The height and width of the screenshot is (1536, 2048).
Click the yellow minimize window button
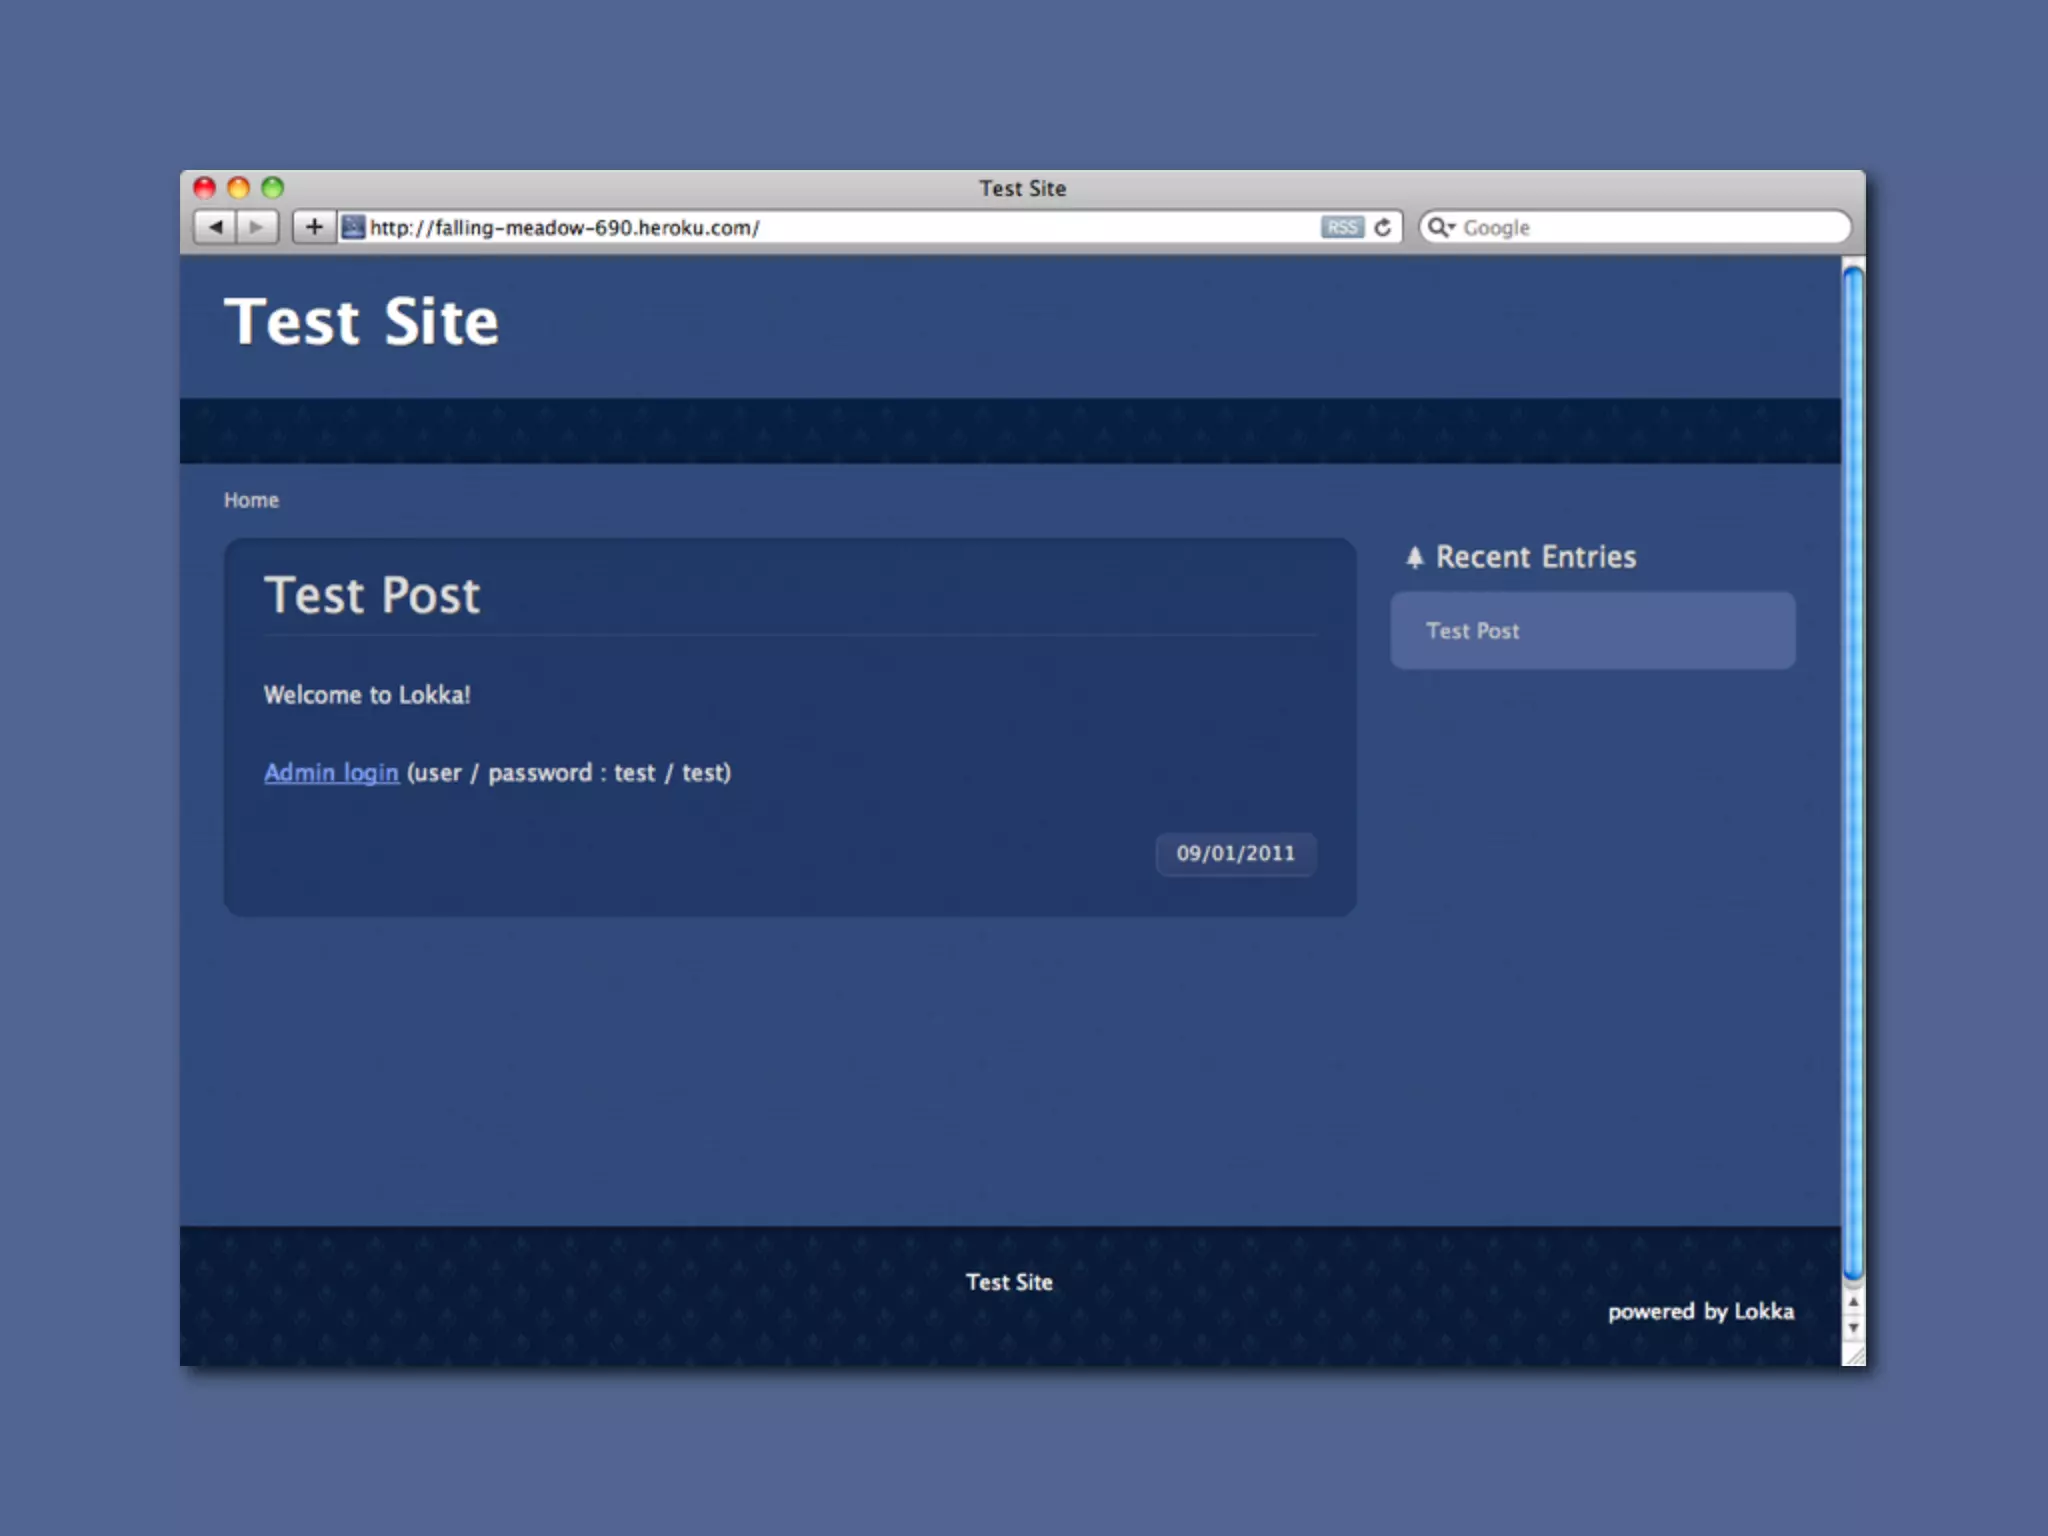pyautogui.click(x=238, y=188)
